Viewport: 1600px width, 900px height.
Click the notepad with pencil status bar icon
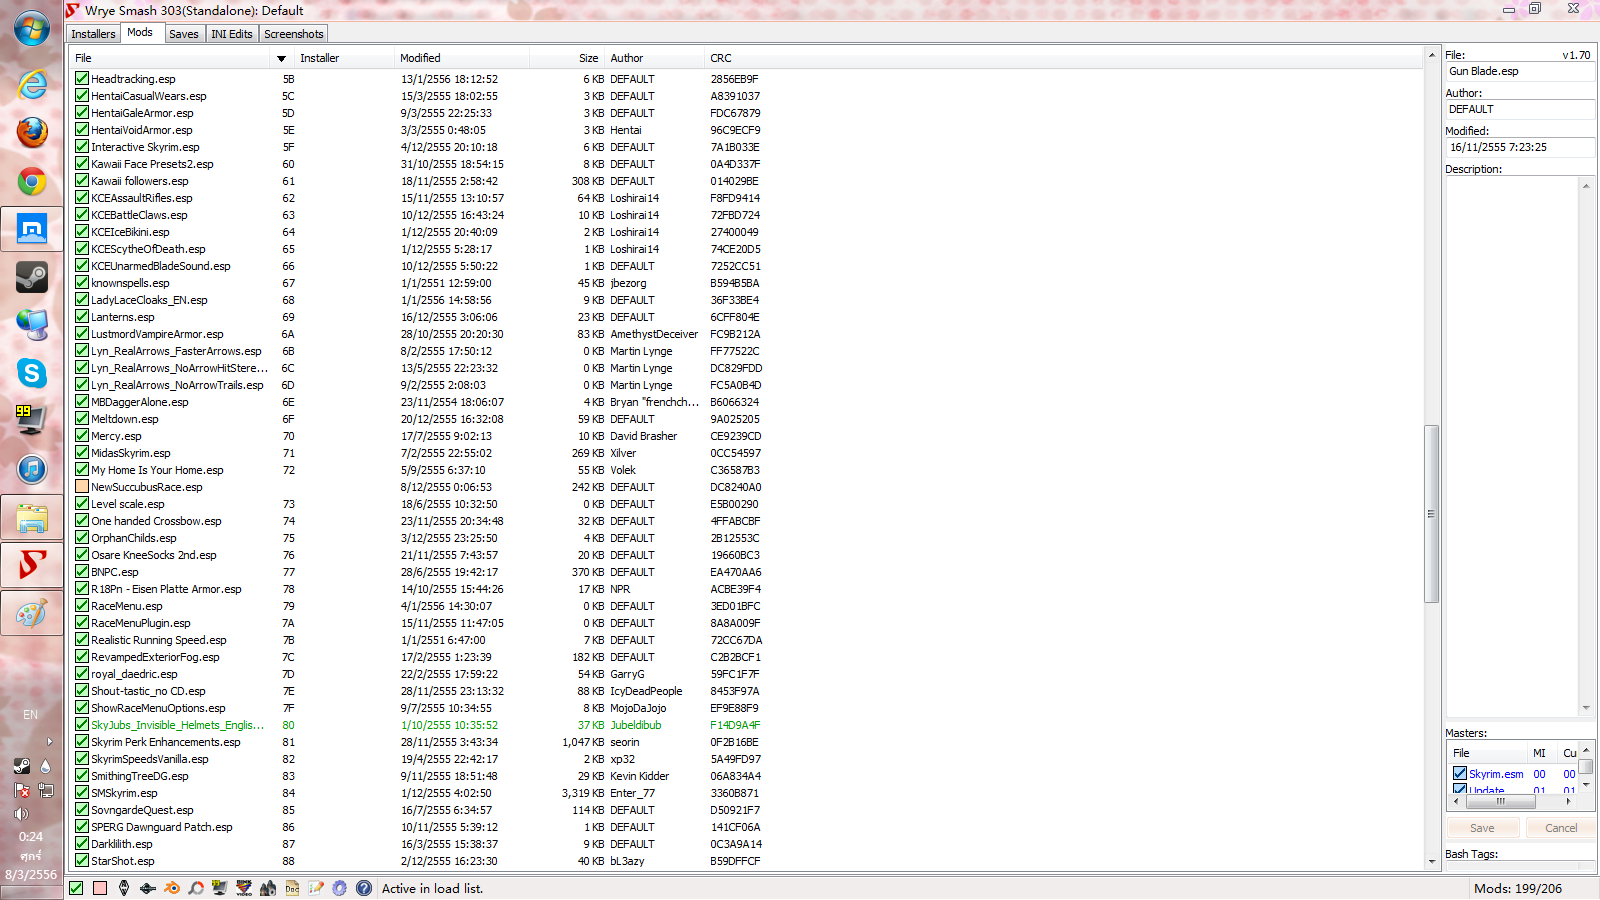click(316, 888)
